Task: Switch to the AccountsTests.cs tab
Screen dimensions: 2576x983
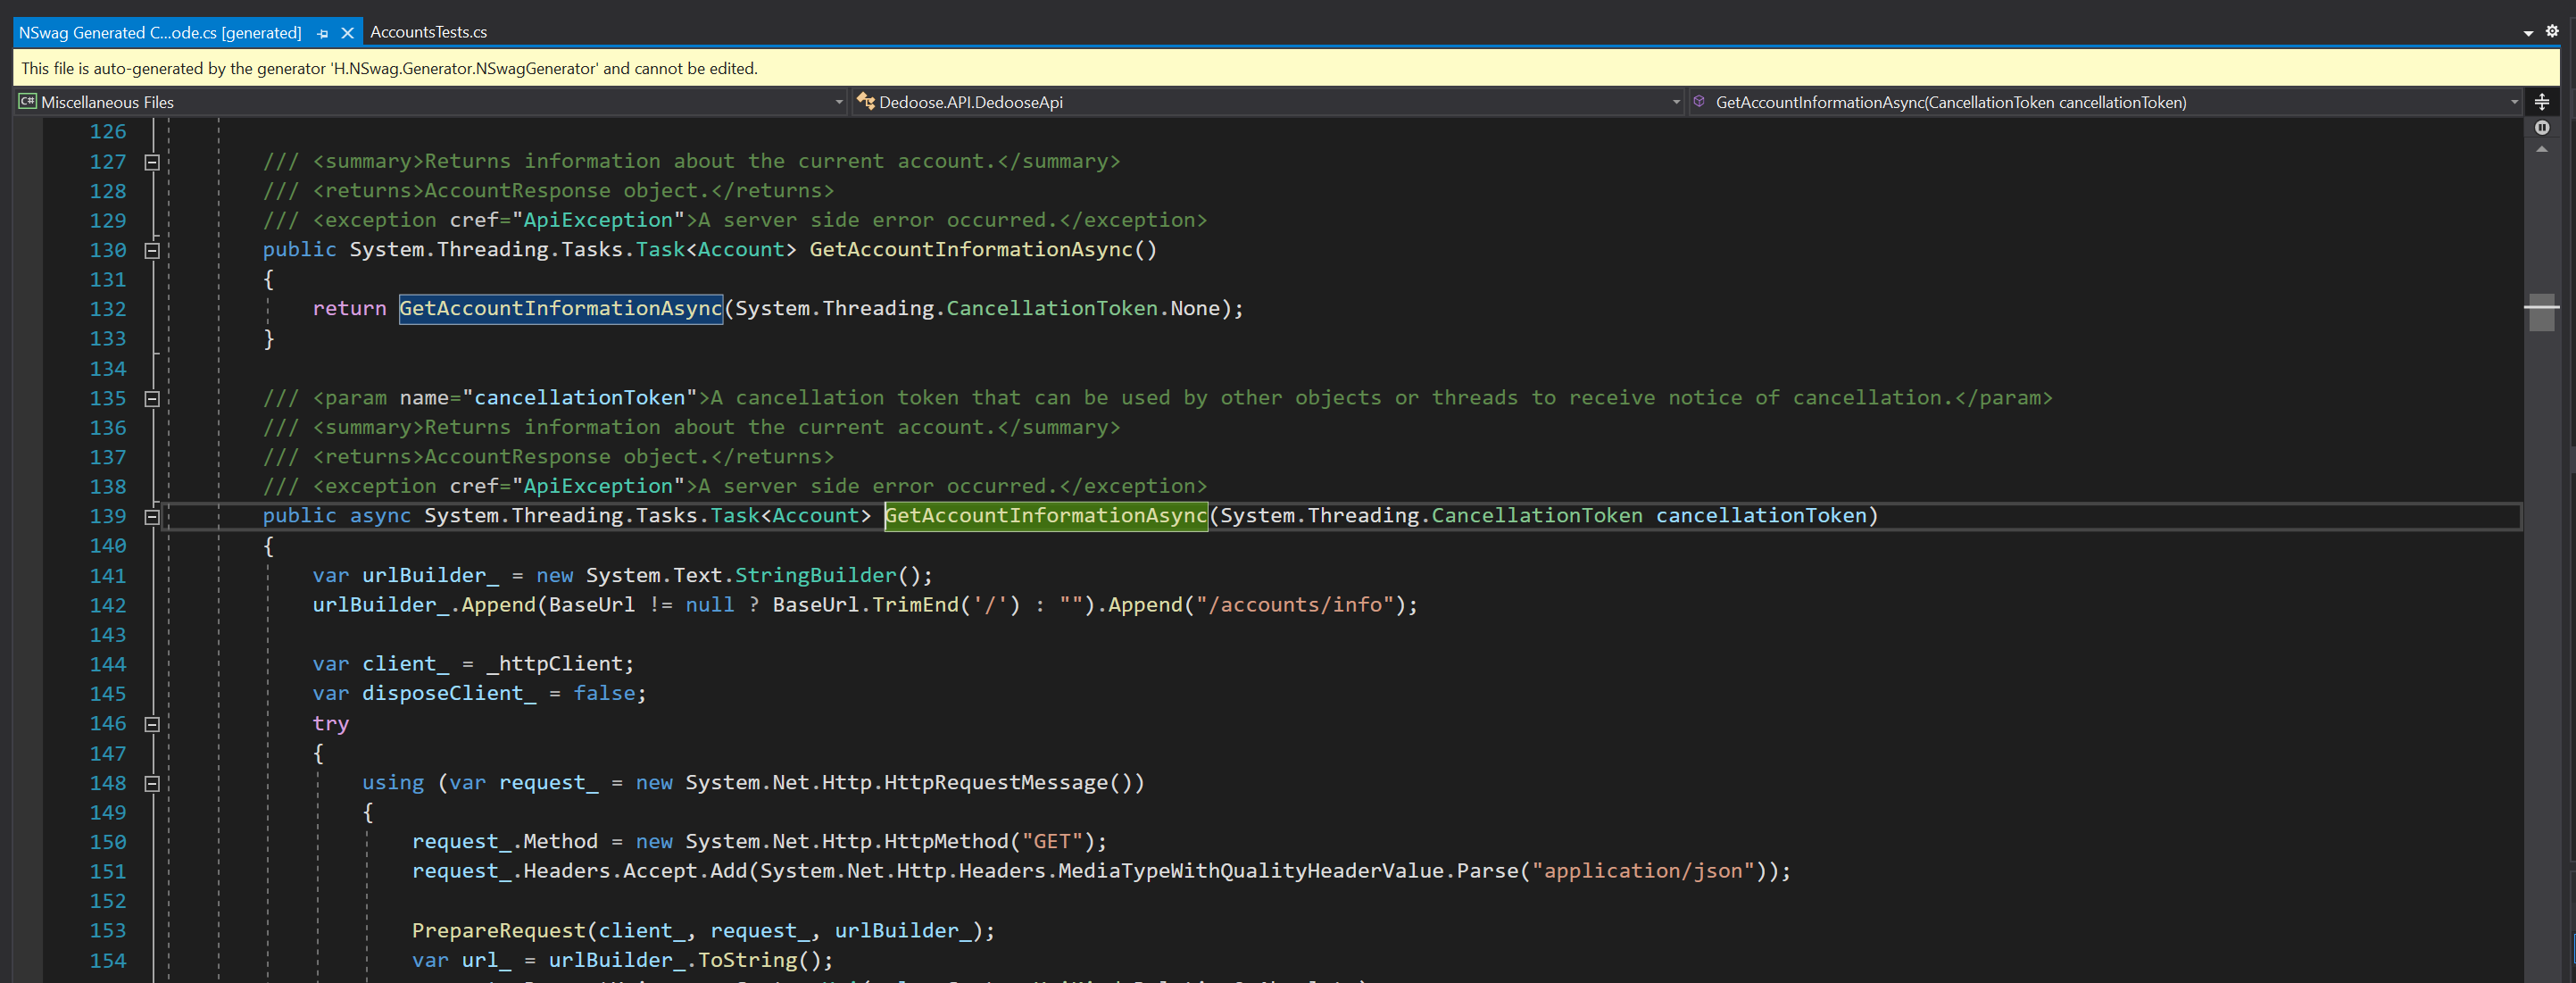Action: (x=427, y=31)
